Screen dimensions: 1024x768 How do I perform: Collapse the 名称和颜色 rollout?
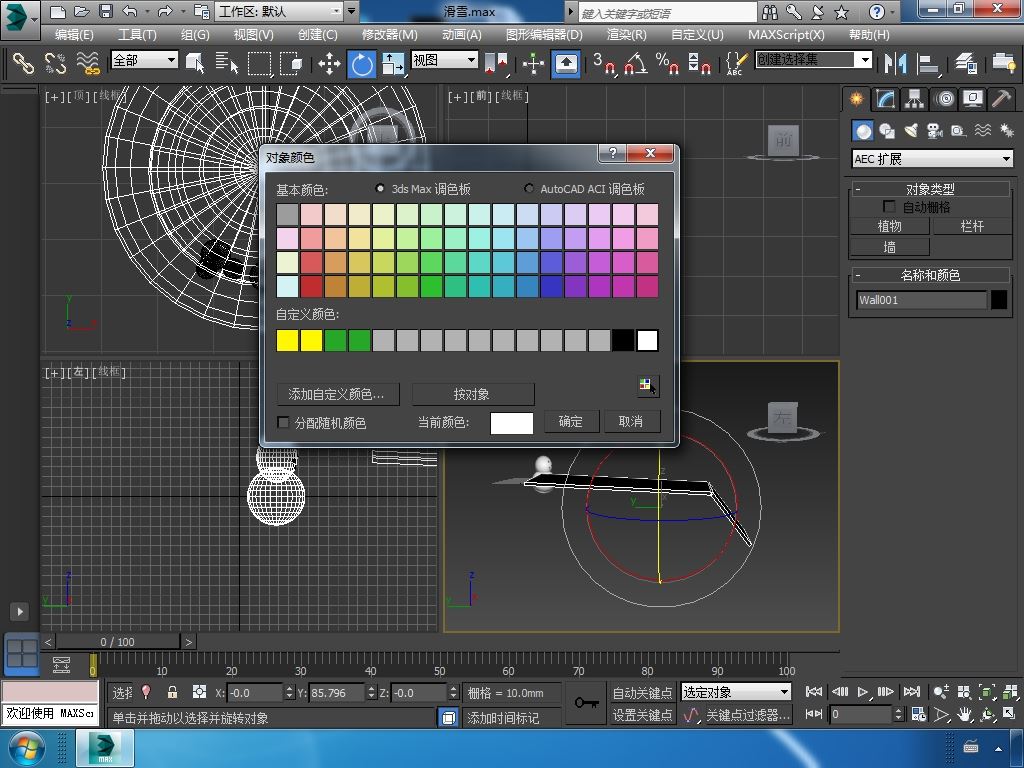pyautogui.click(x=930, y=275)
